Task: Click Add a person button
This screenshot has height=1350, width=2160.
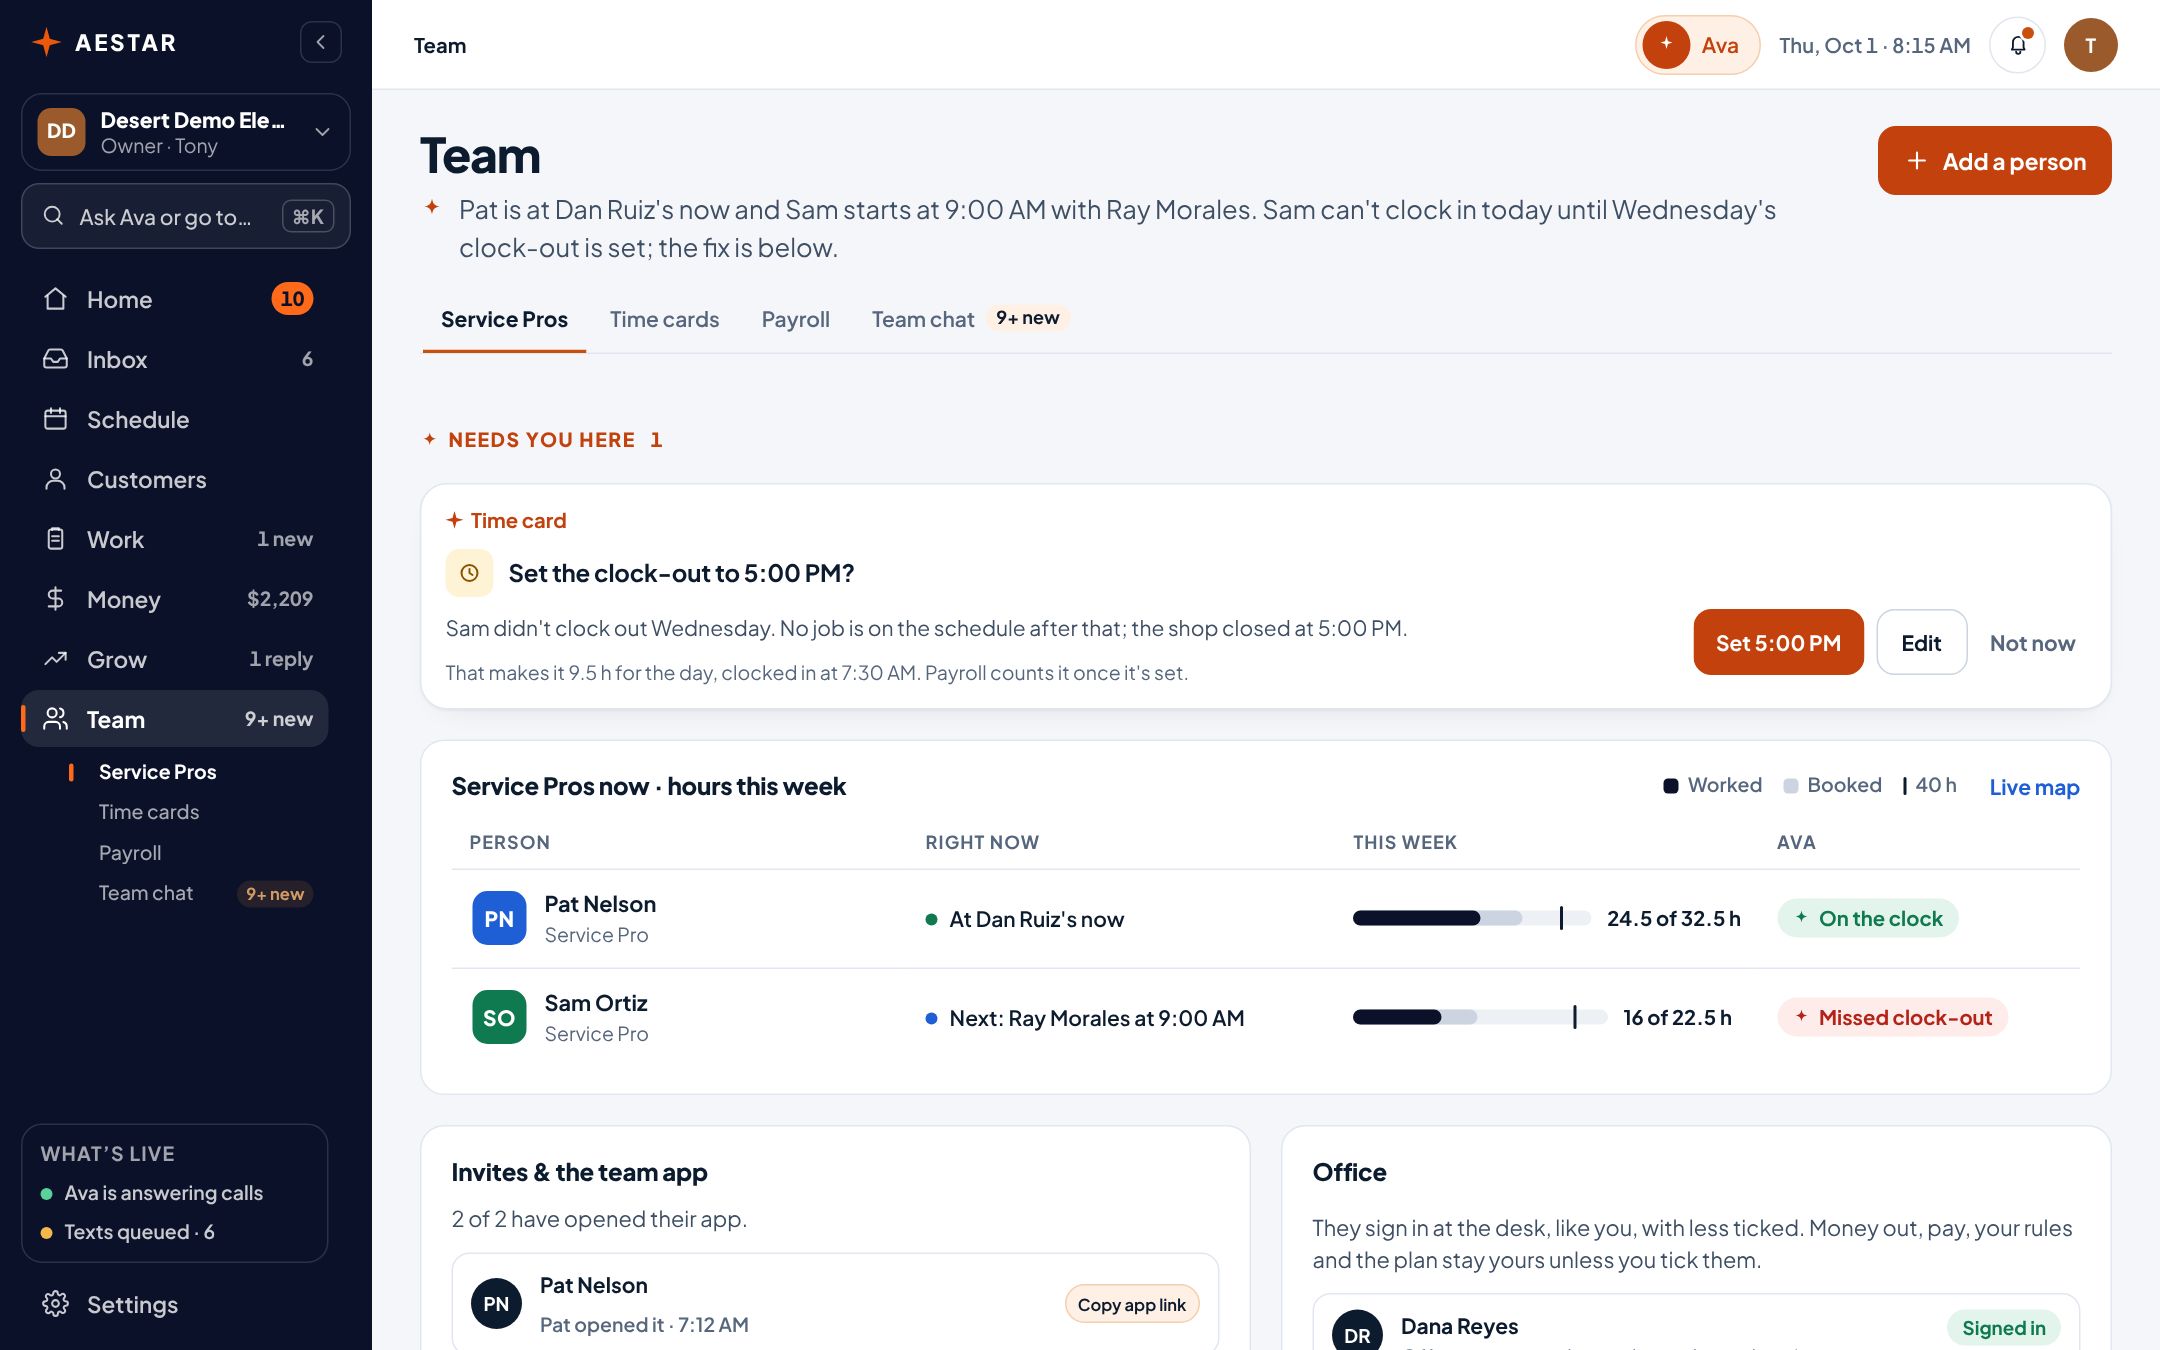Action: tap(1994, 160)
